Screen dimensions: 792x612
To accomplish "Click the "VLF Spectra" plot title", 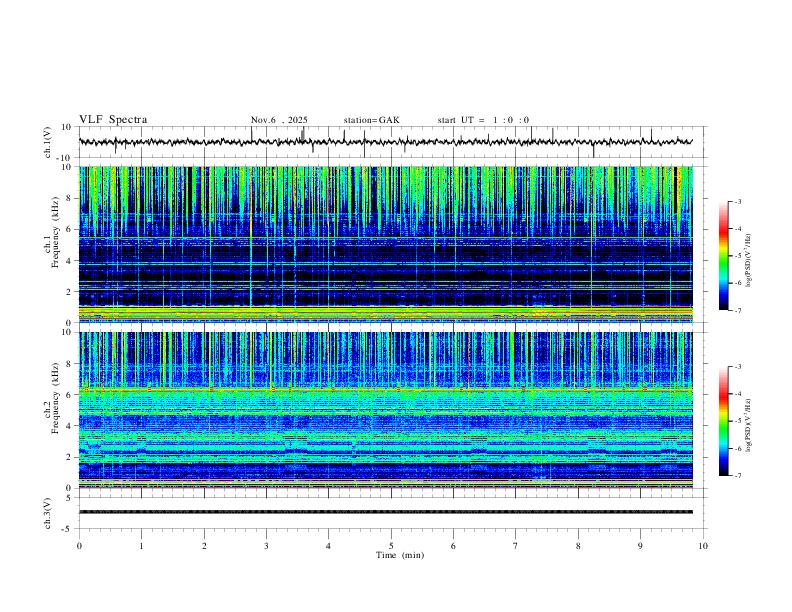I will point(113,119).
